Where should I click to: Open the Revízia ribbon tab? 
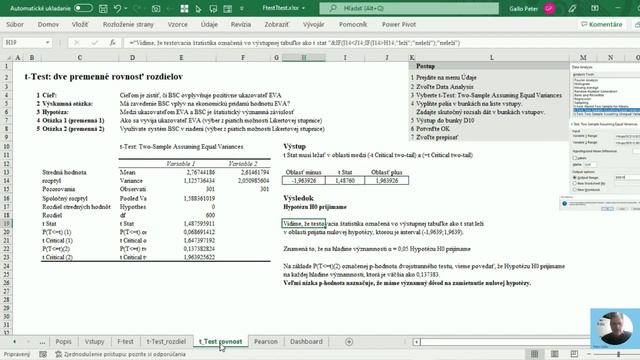click(x=241, y=24)
